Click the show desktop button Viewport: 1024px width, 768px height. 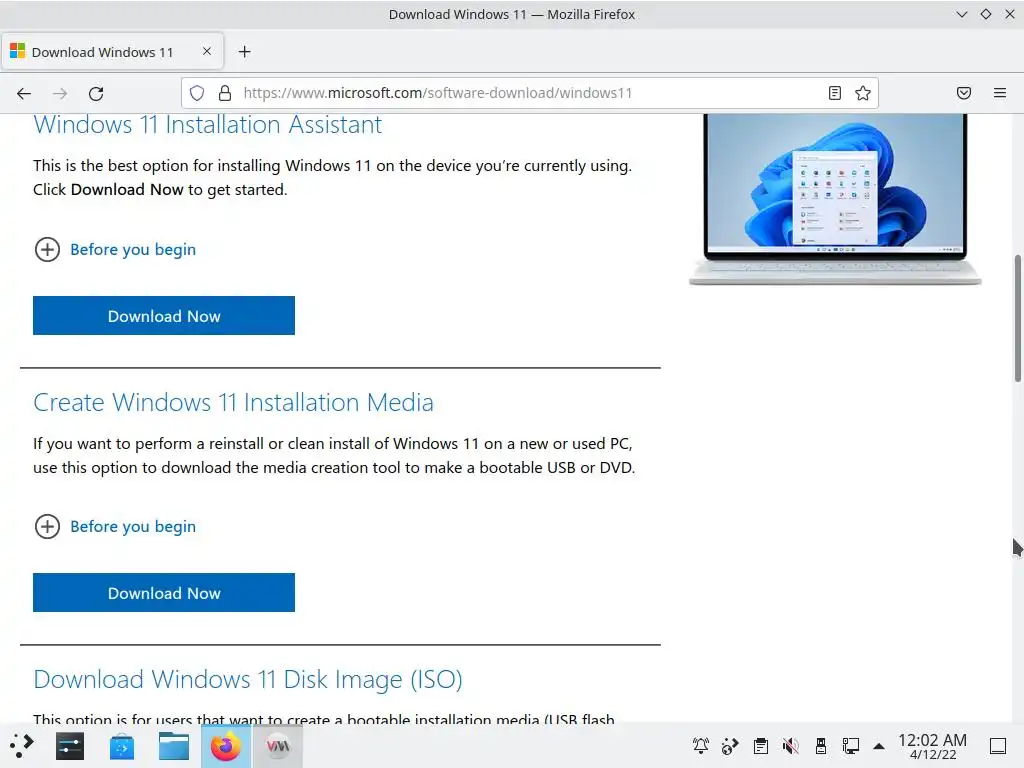pos(998,746)
